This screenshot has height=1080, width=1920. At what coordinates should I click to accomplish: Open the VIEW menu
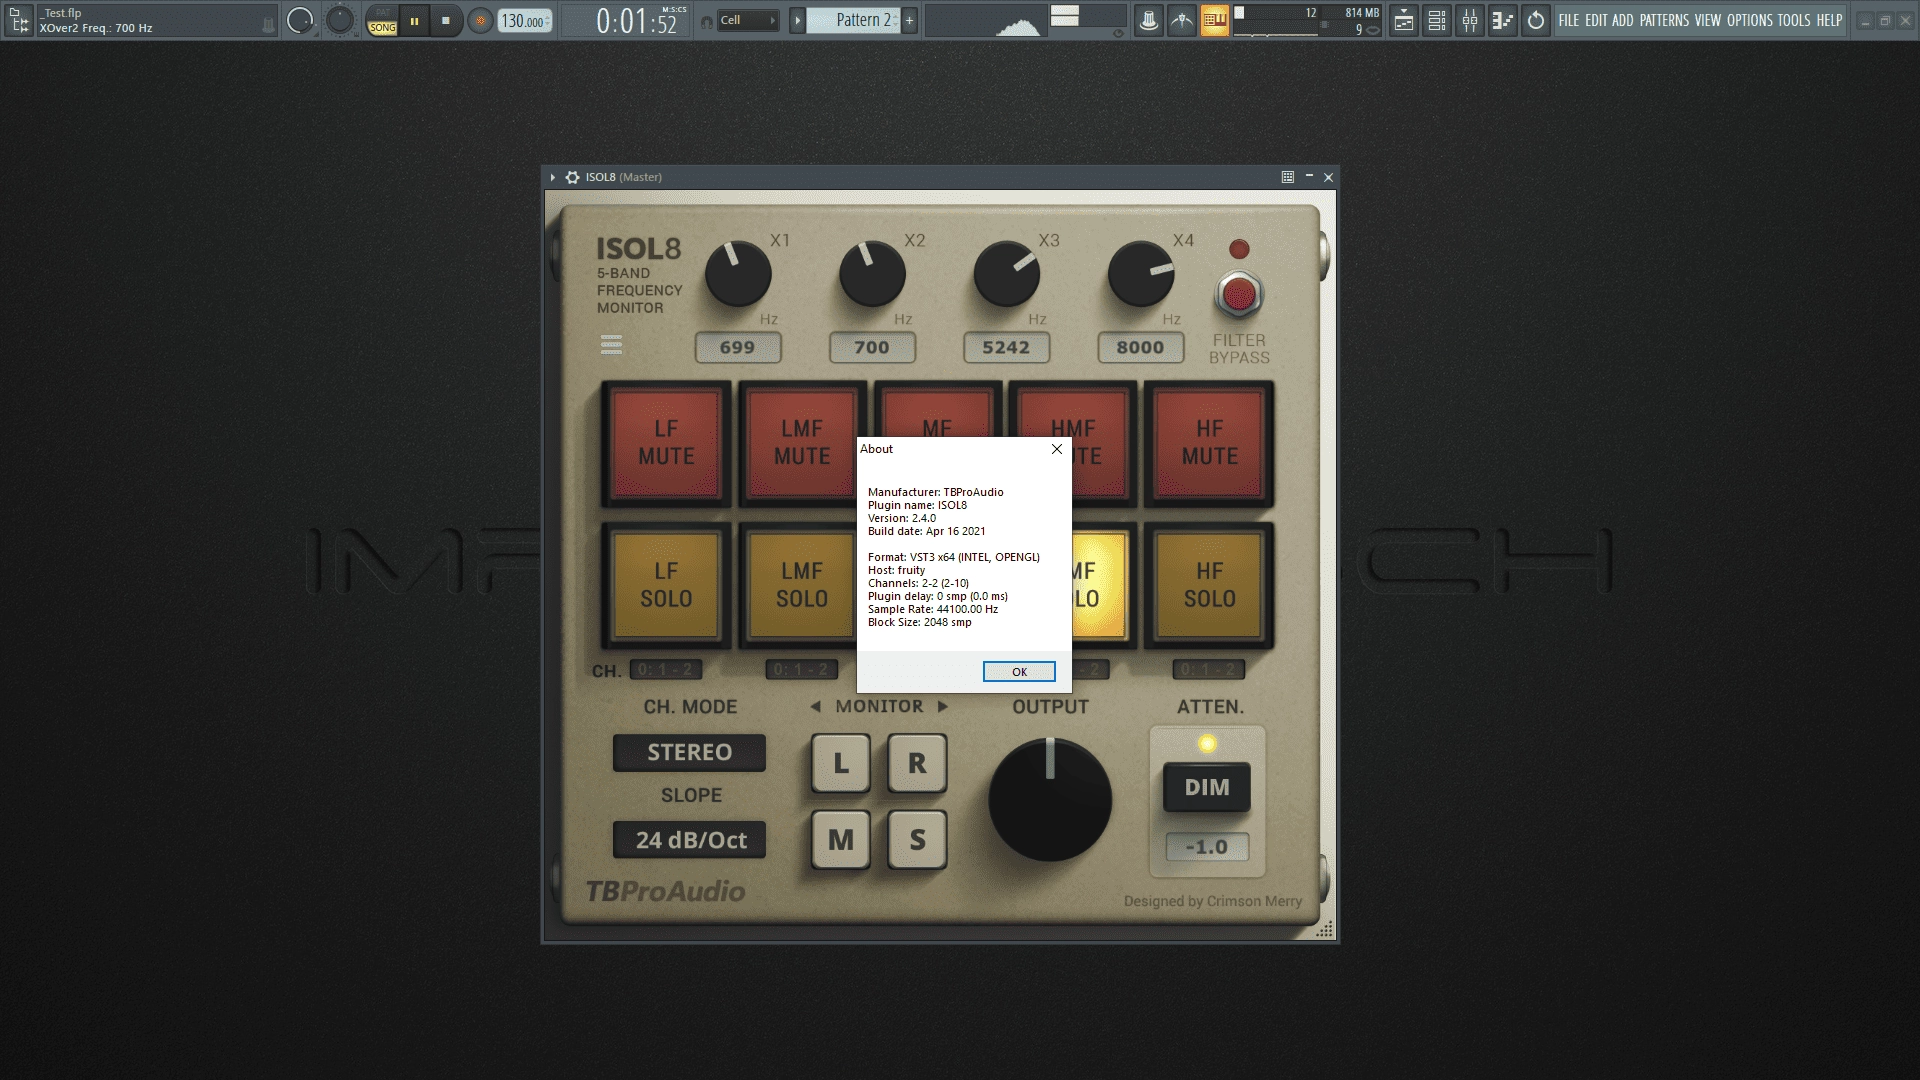click(x=1708, y=20)
